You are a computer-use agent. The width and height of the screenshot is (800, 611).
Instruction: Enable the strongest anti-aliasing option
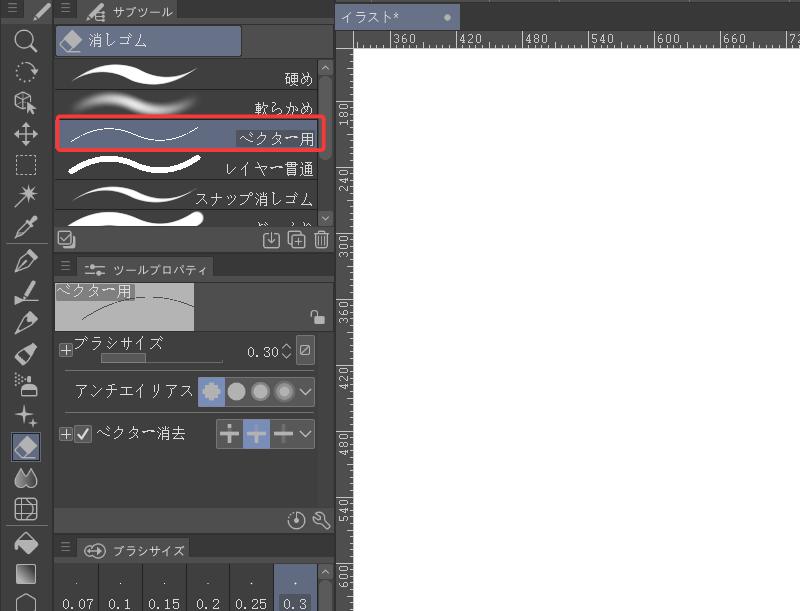tap(284, 391)
